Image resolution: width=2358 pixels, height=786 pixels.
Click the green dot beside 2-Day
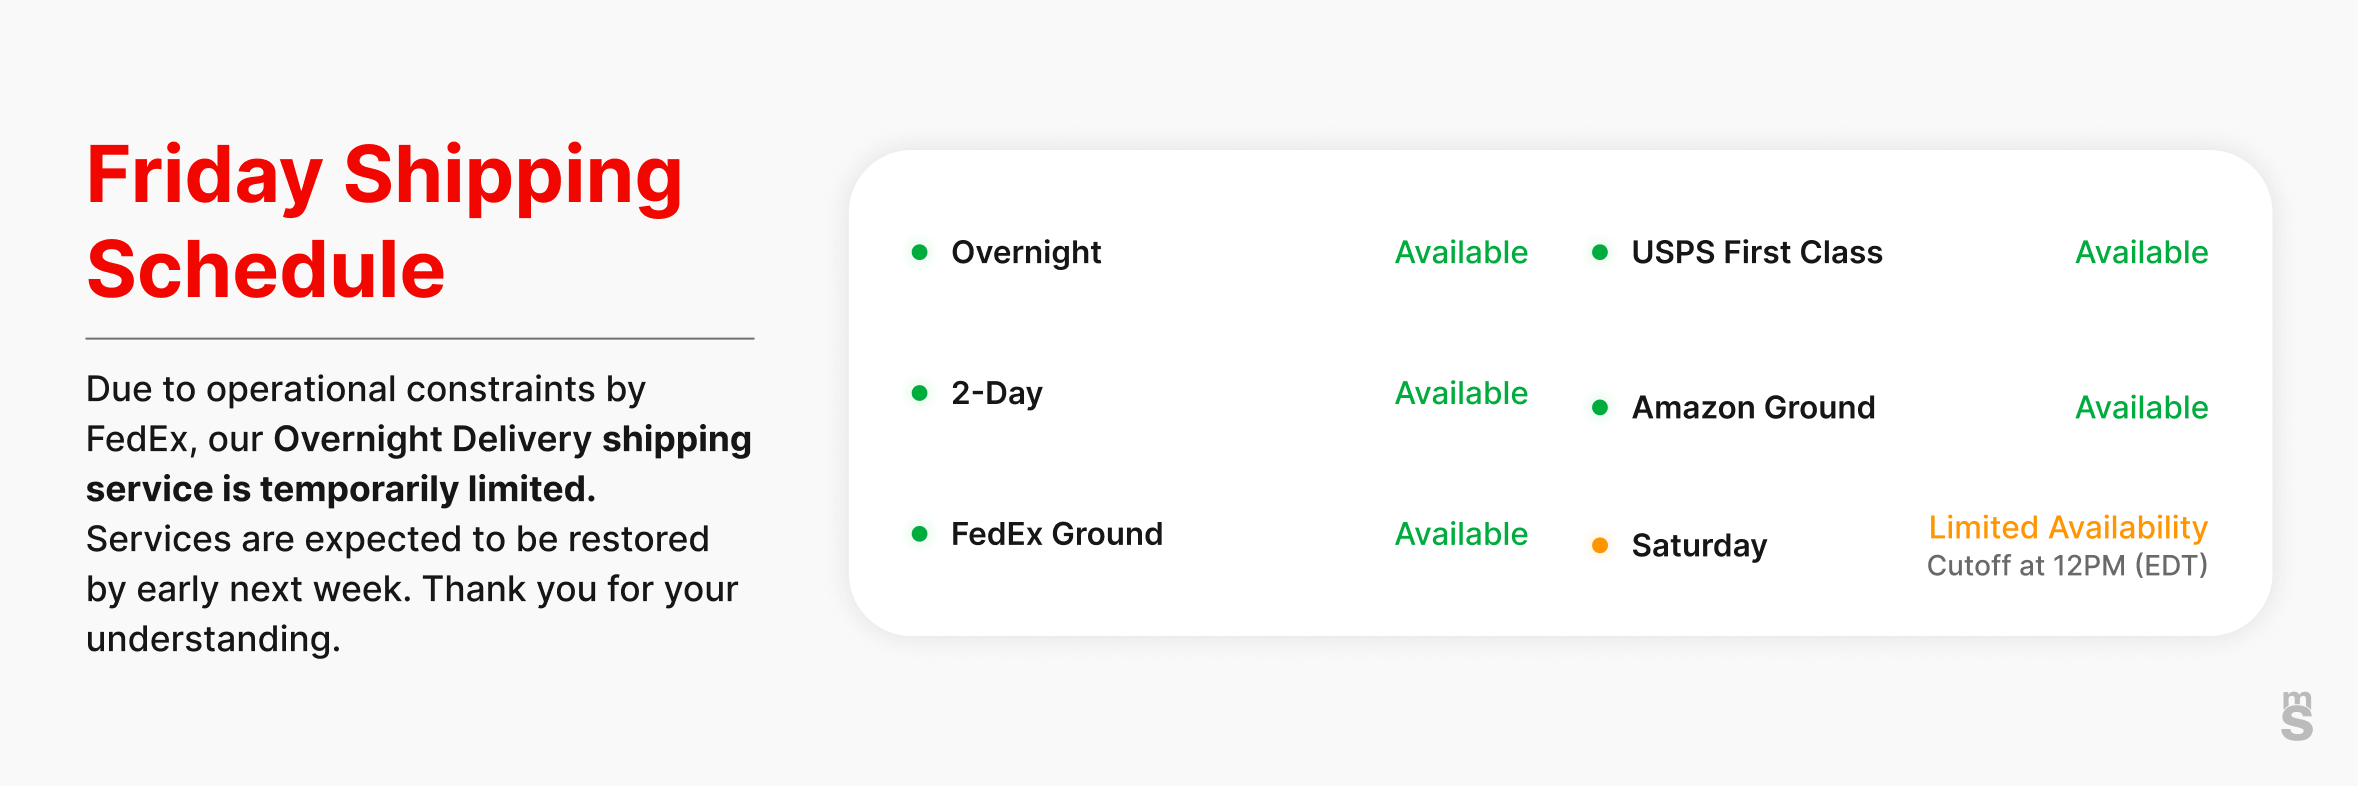coord(919,393)
